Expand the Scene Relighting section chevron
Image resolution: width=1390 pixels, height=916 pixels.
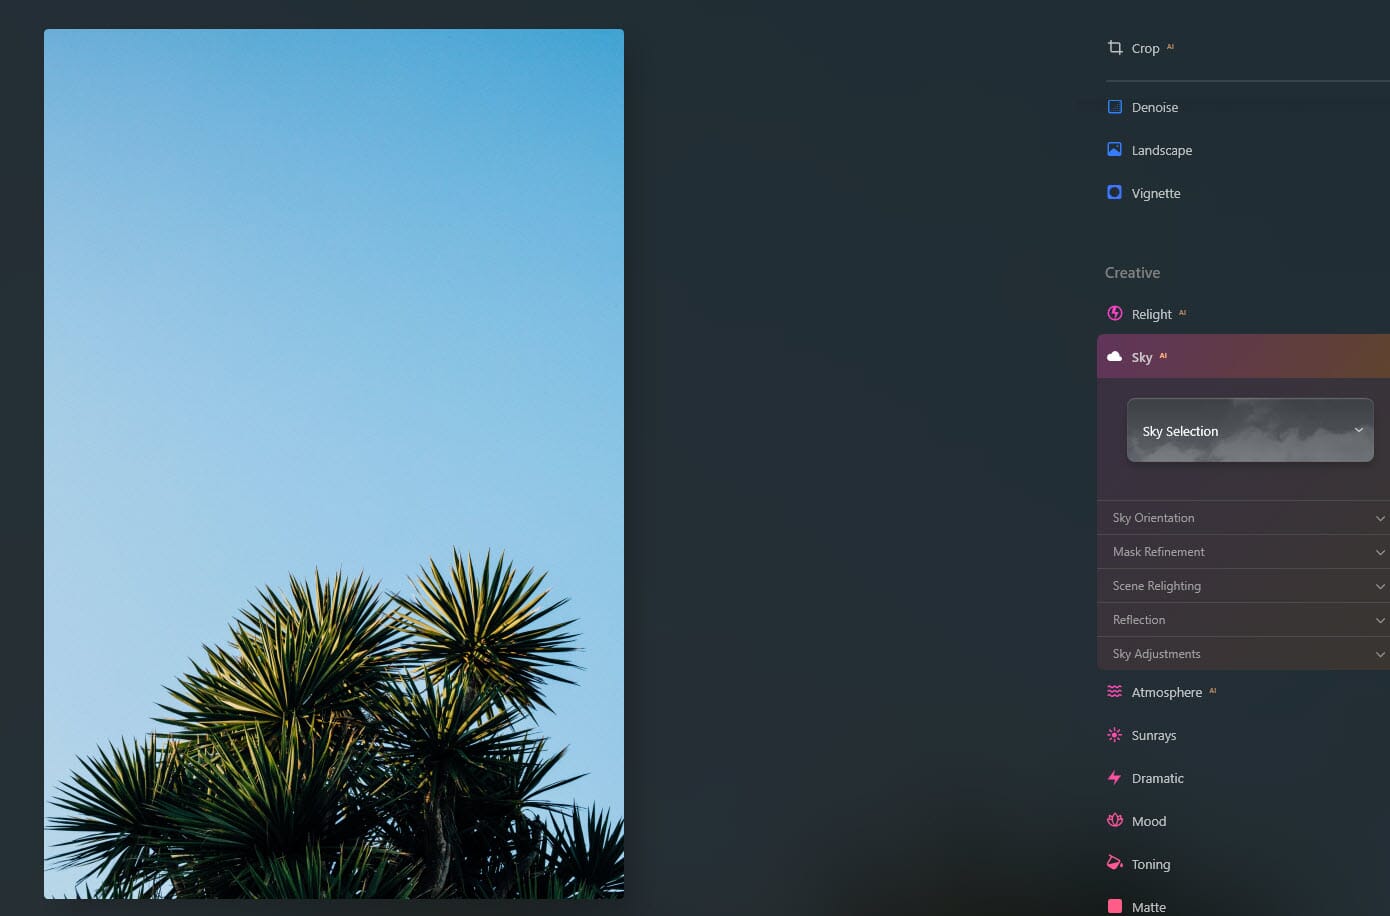pos(1380,586)
